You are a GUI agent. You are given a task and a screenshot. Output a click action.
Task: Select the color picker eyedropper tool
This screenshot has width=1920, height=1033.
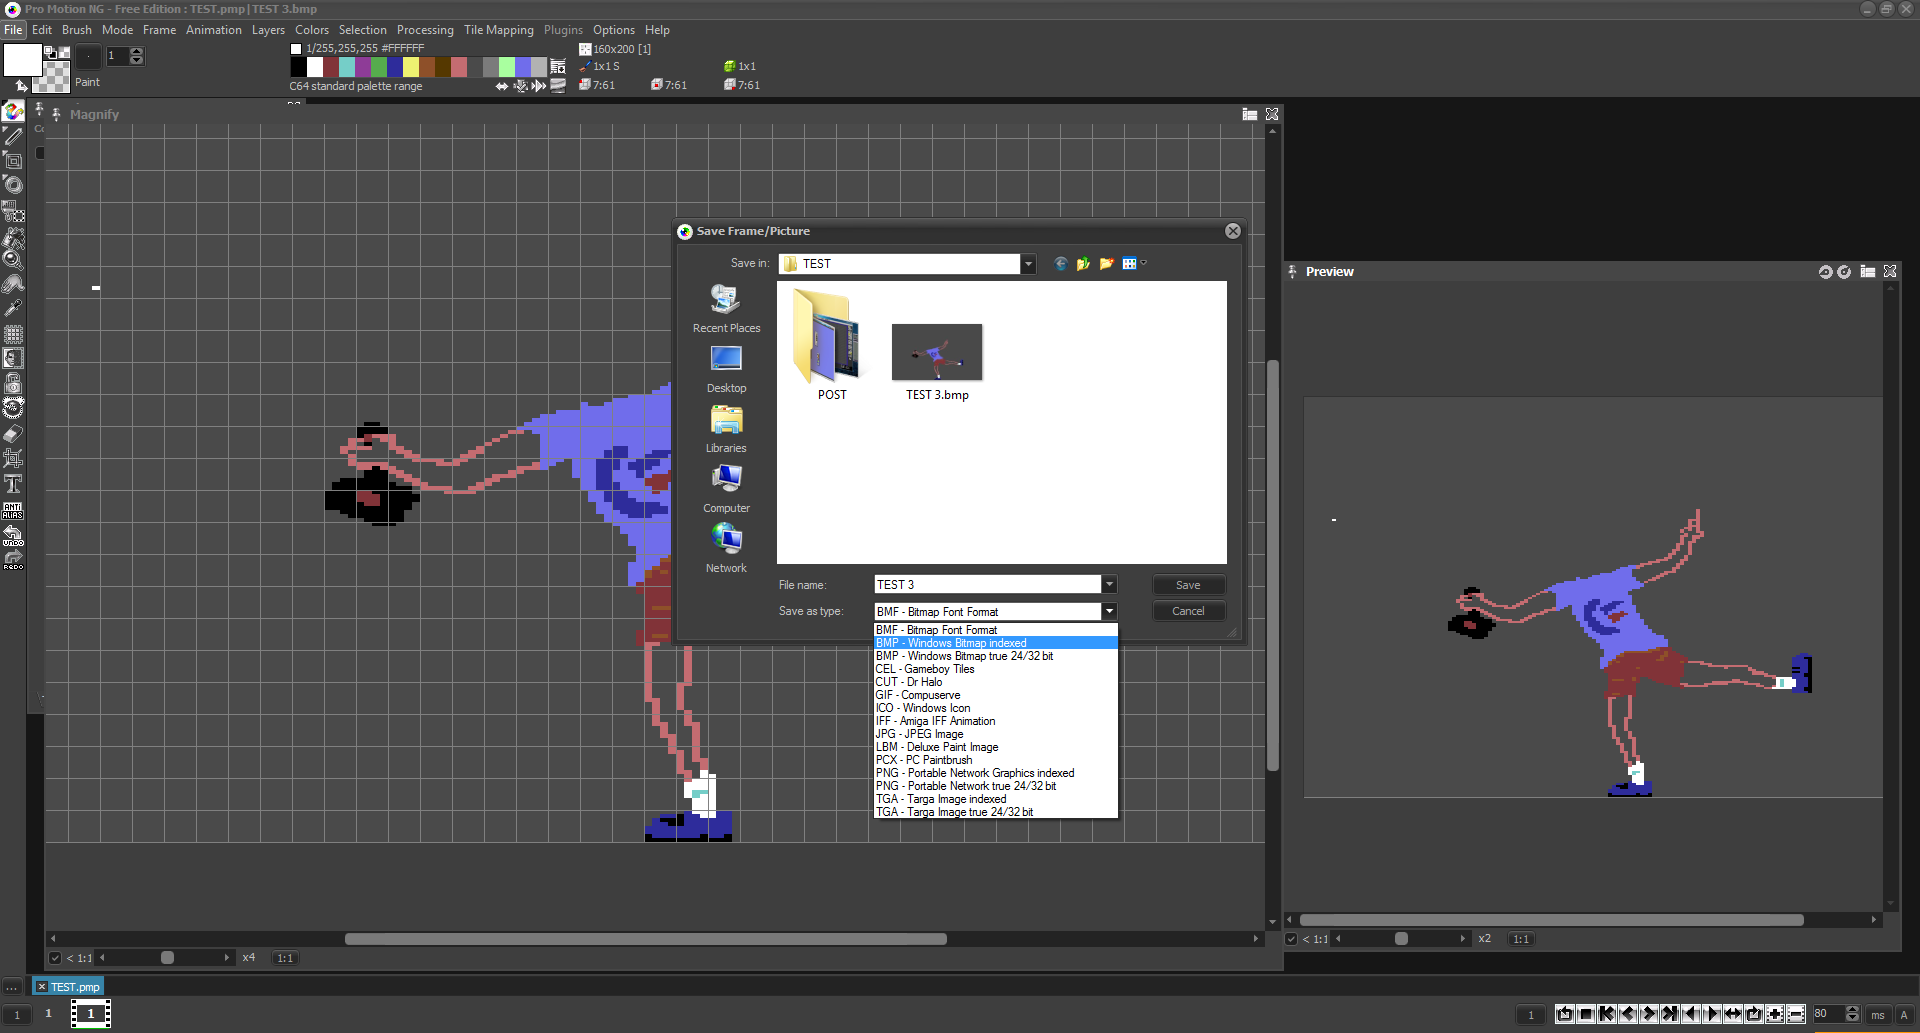13,309
